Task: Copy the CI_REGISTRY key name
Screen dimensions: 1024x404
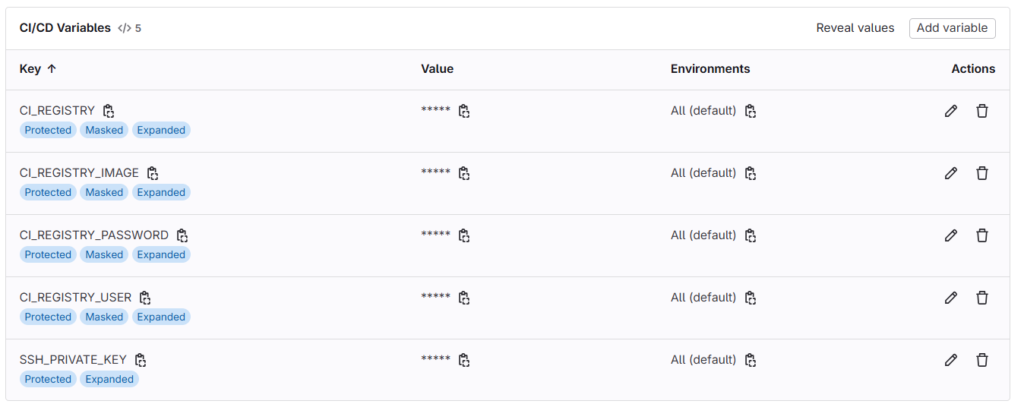Action: (x=108, y=111)
